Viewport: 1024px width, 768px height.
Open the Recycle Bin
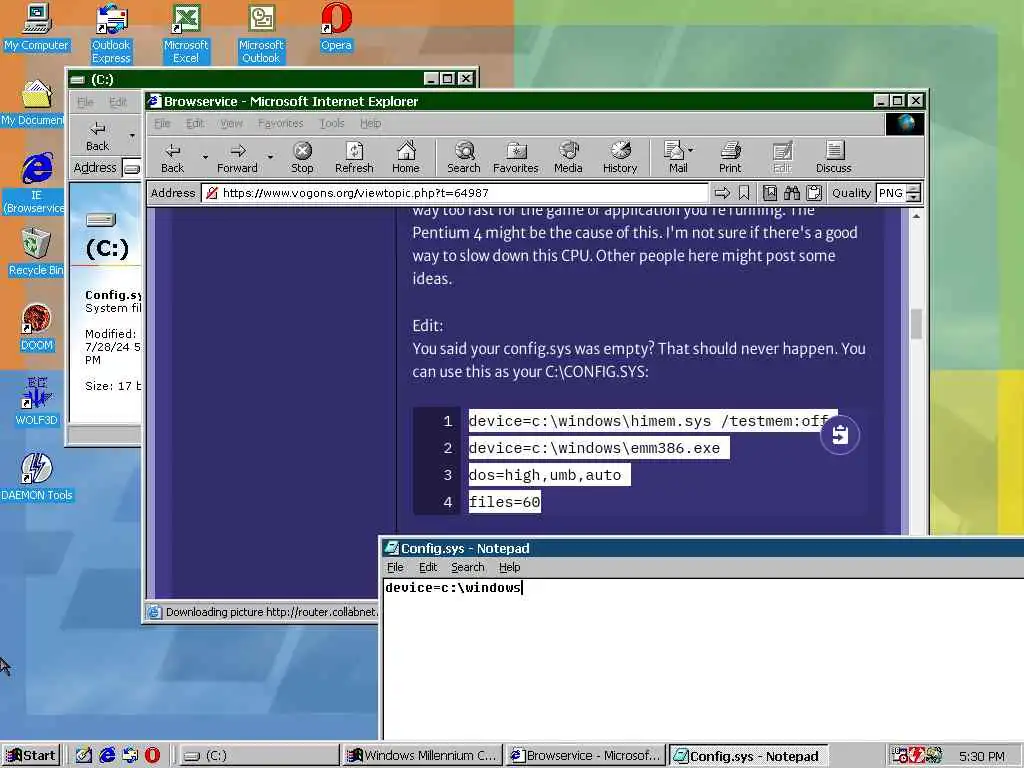[36, 252]
